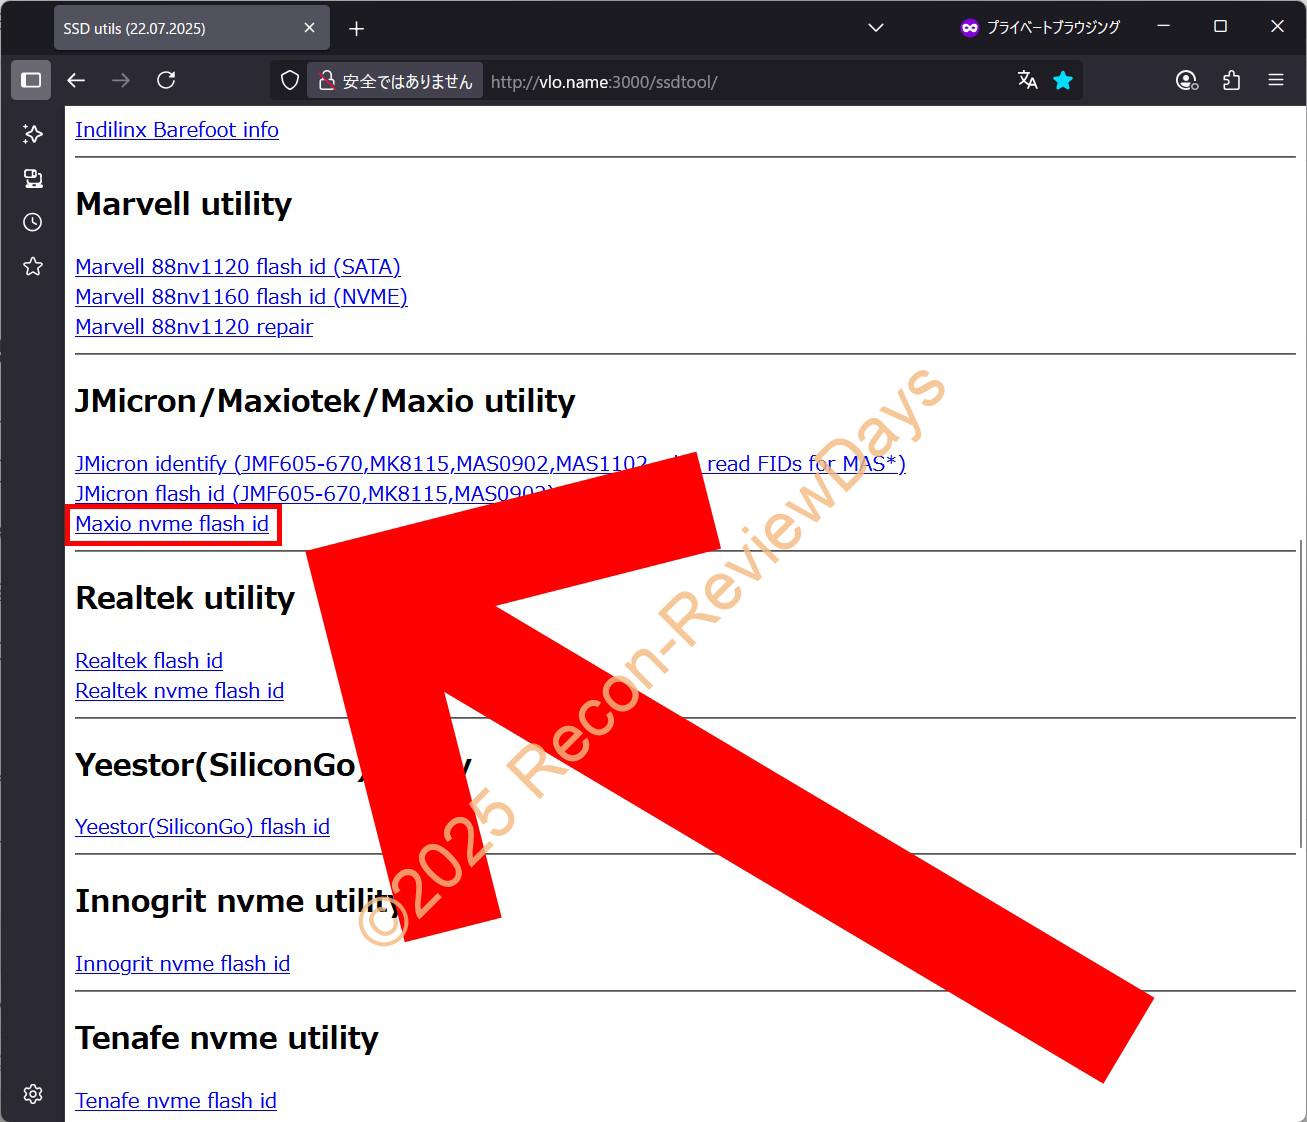Image resolution: width=1307 pixels, height=1122 pixels.
Task: Click the tracking protection shield icon
Action: [290, 80]
